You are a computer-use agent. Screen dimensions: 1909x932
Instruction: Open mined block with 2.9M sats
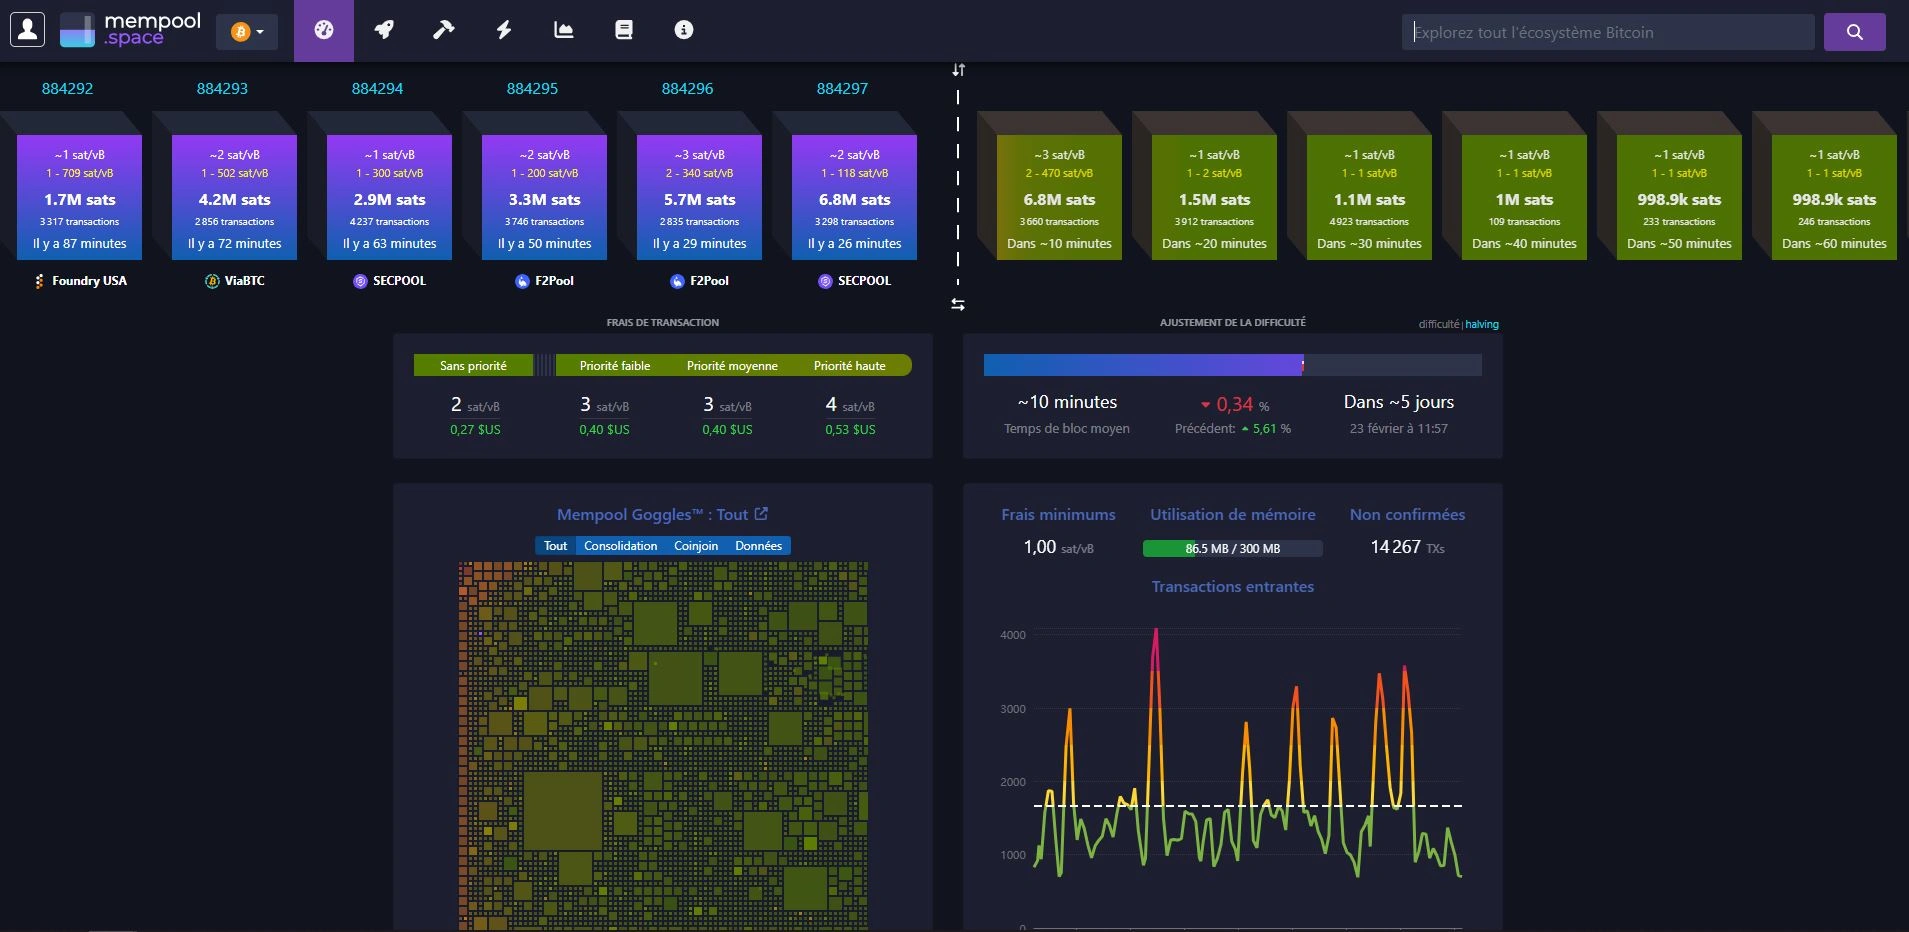tap(390, 198)
